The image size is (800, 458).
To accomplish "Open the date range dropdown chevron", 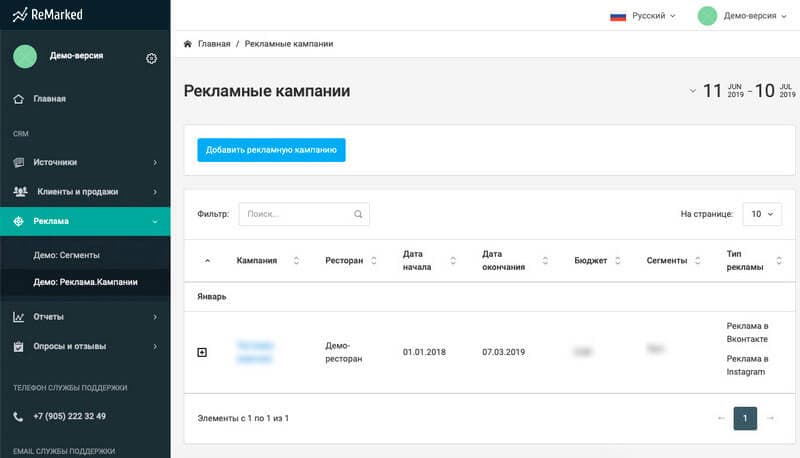I will pyautogui.click(x=692, y=91).
